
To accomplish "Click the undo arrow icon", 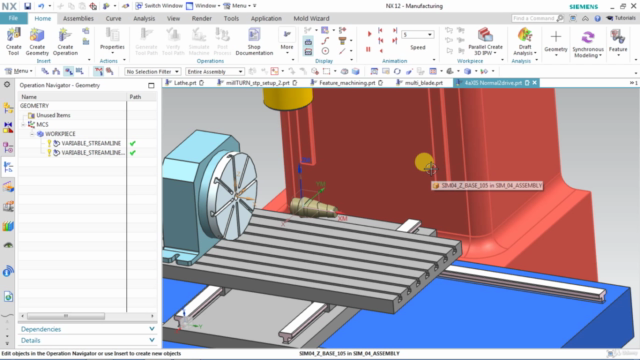I will (41, 6).
